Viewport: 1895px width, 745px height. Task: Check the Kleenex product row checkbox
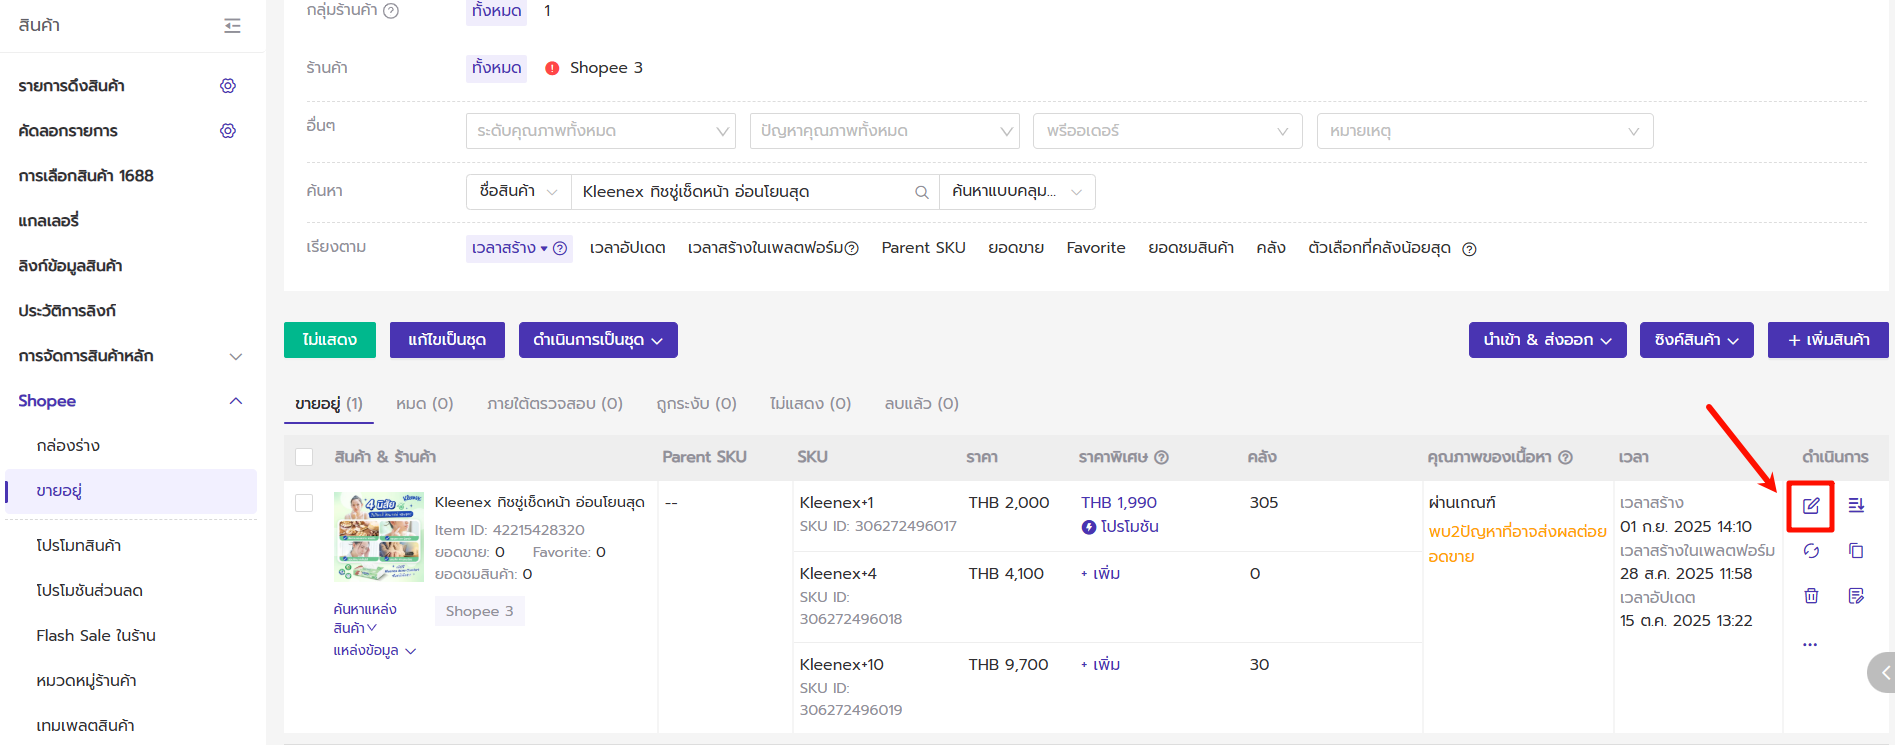304,503
